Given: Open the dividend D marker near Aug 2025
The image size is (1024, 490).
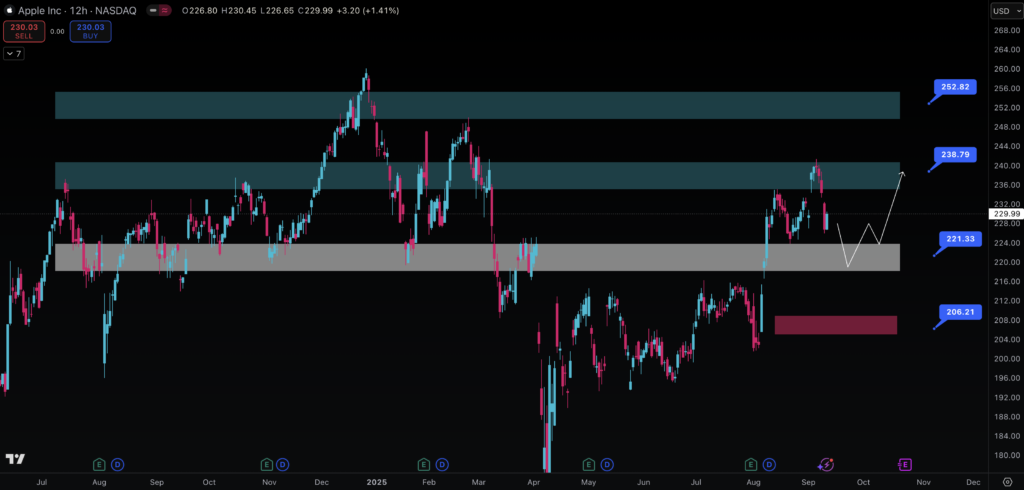Looking at the screenshot, I should point(769,465).
